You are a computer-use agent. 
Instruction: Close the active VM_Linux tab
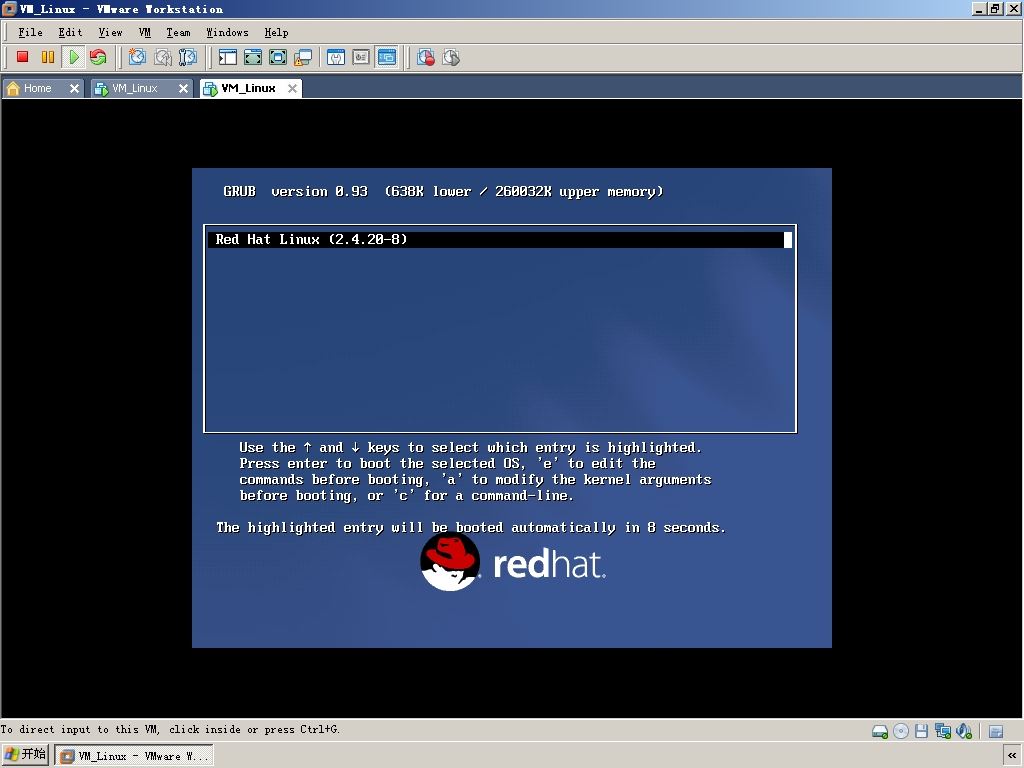click(x=293, y=88)
